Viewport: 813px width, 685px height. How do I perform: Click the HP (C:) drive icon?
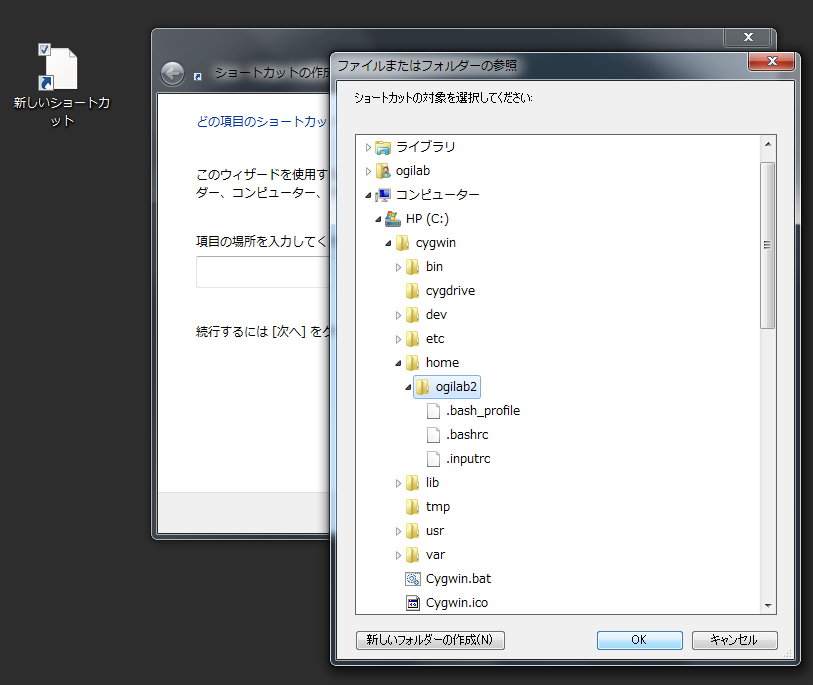[393, 219]
